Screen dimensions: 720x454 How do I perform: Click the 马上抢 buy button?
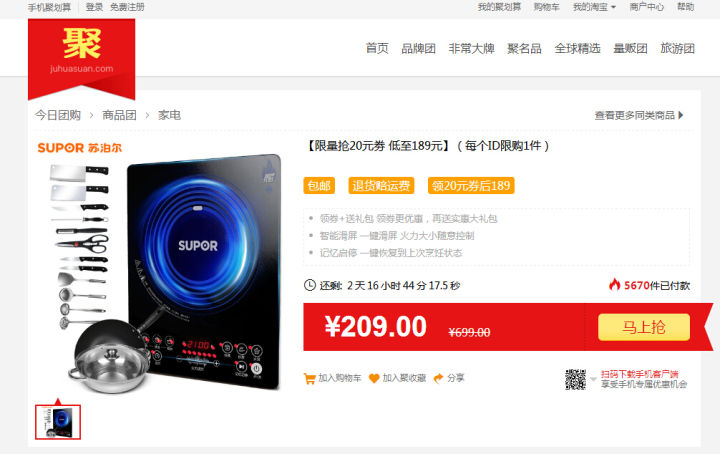644,327
